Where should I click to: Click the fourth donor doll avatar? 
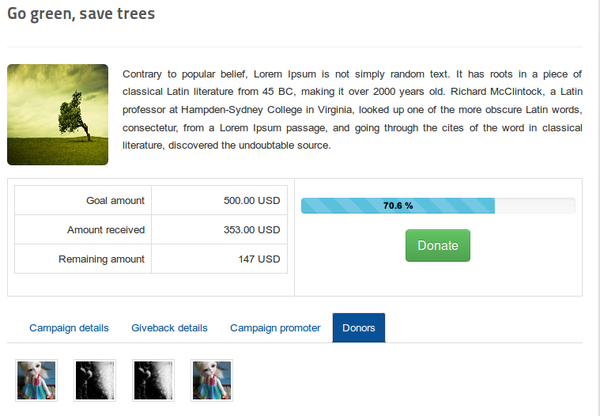[212, 380]
